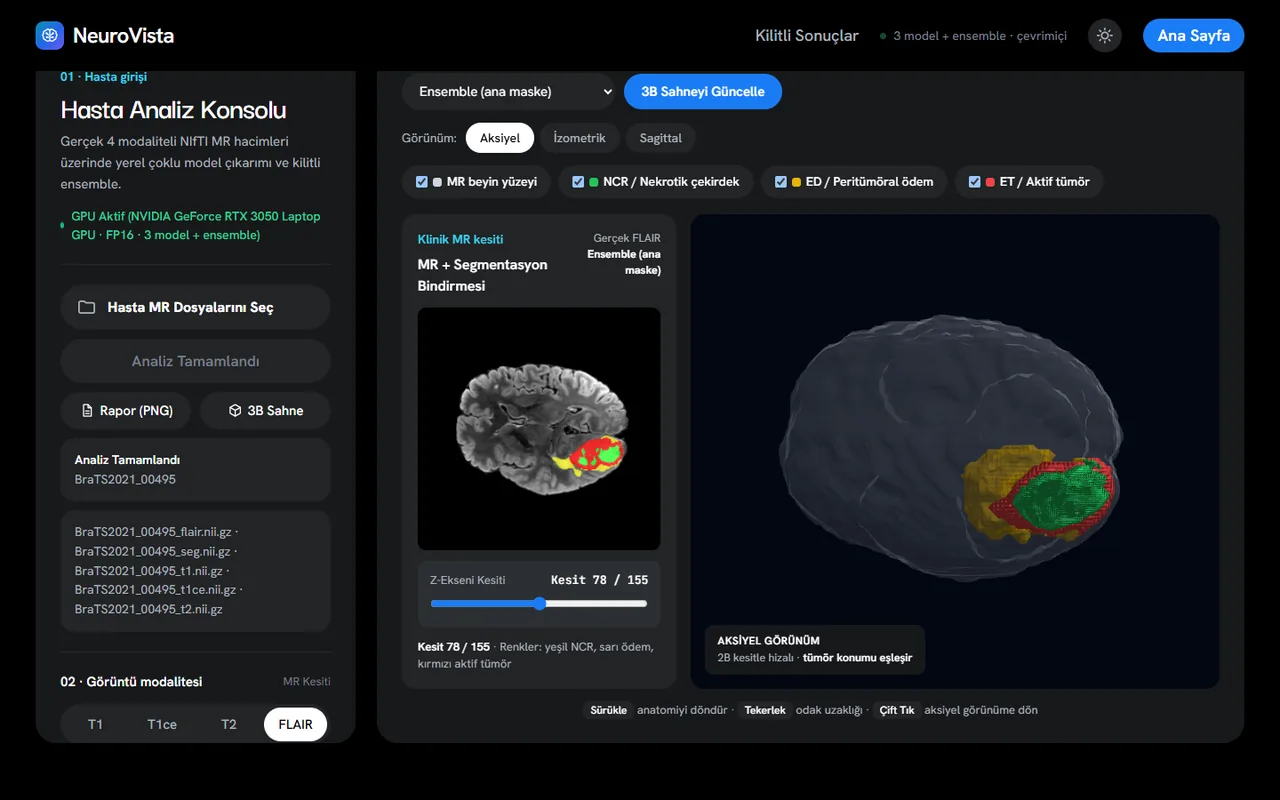Screen dimensions: 1280x800
Task: Click the BraTS2021_00495_flair.nii.gz file name
Action: pos(153,531)
